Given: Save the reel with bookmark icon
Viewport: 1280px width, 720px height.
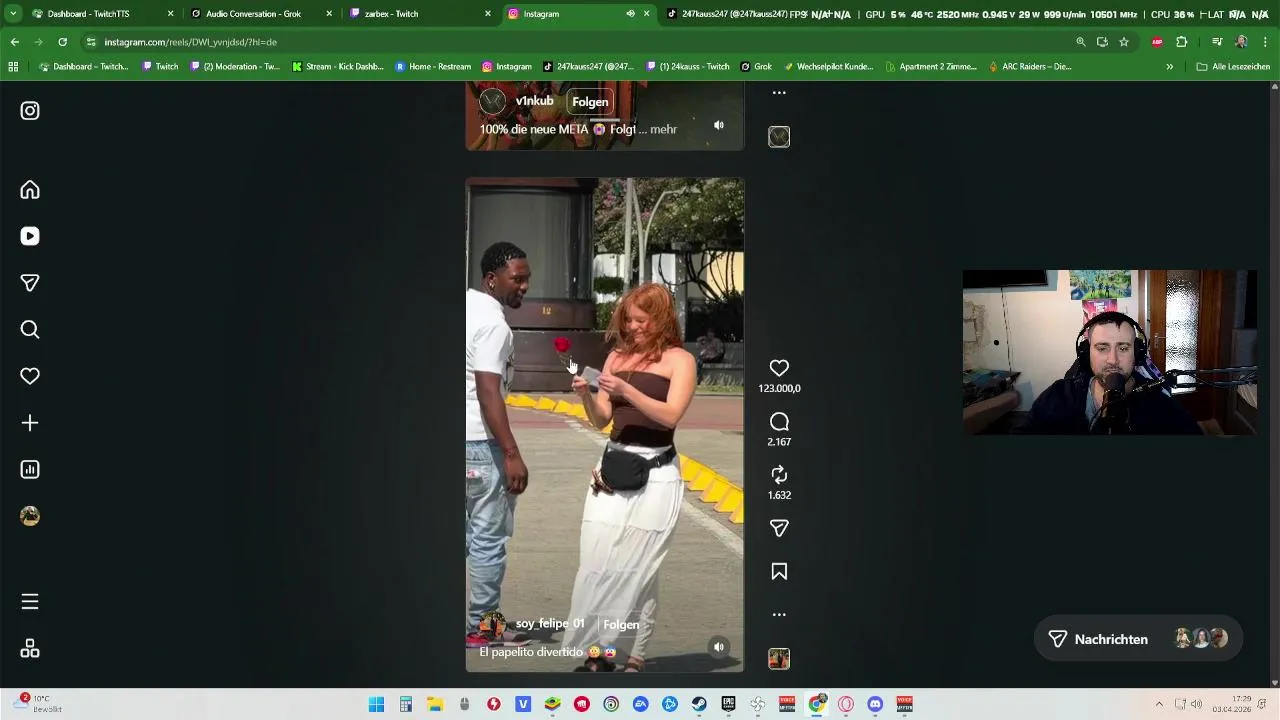Looking at the screenshot, I should coord(779,571).
